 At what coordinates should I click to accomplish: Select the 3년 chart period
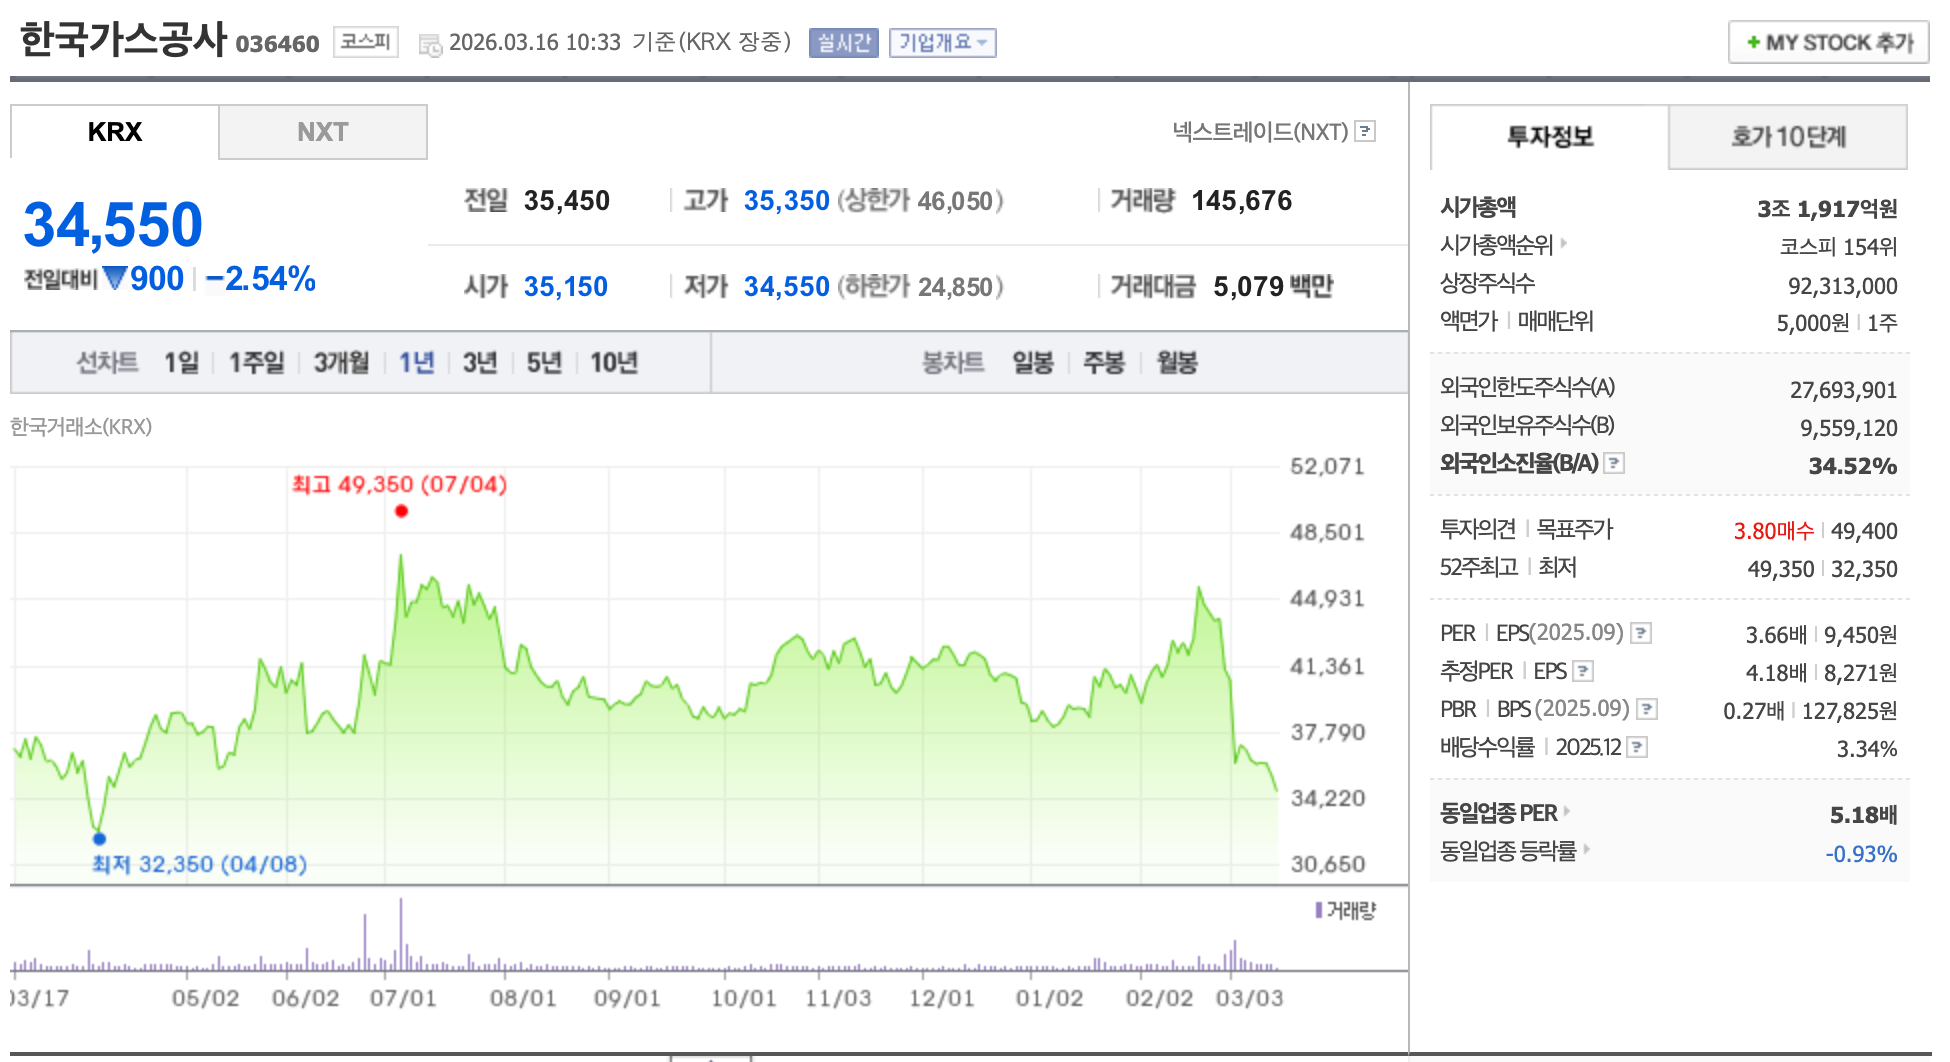(x=480, y=362)
